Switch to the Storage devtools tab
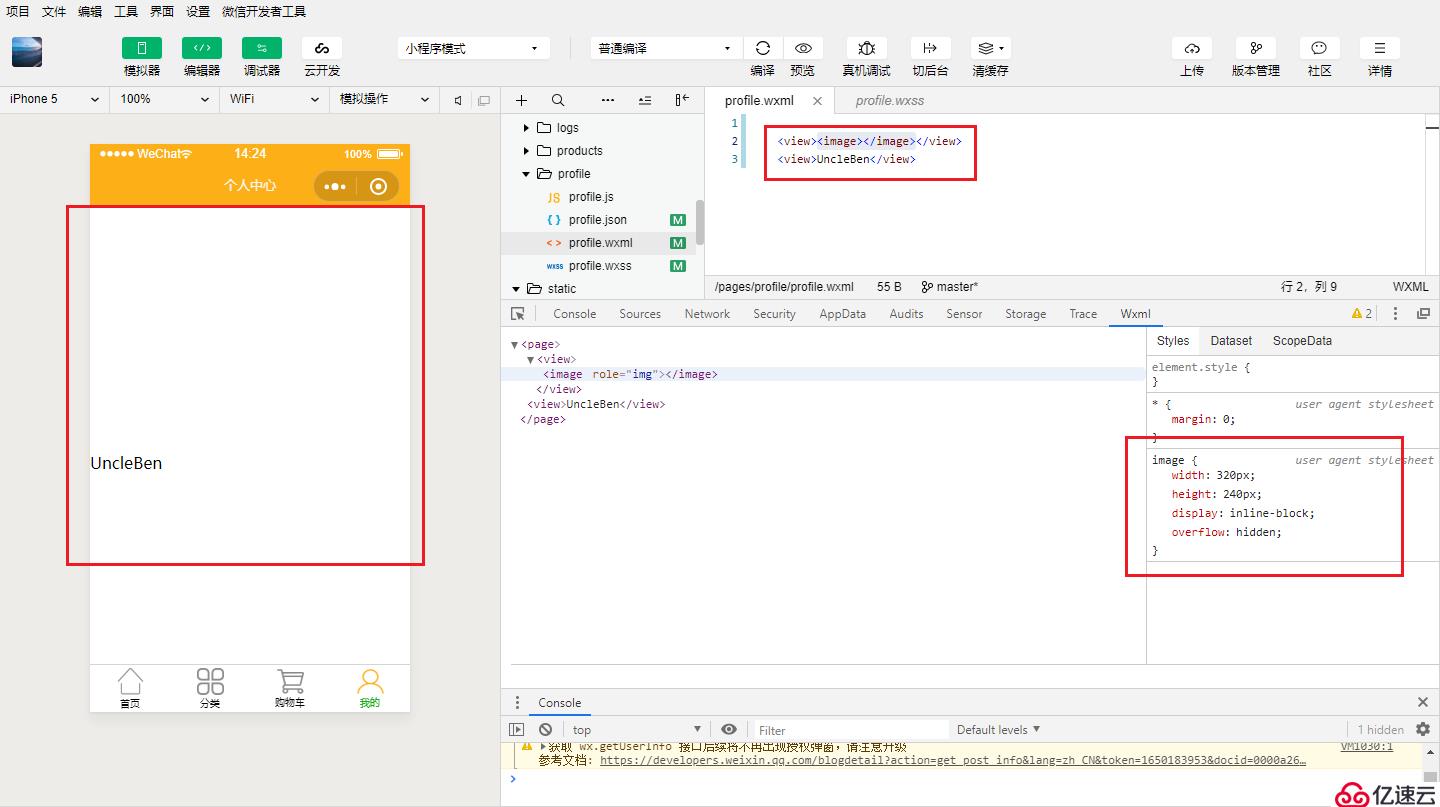Viewport: 1440px width, 807px height. (x=1025, y=314)
